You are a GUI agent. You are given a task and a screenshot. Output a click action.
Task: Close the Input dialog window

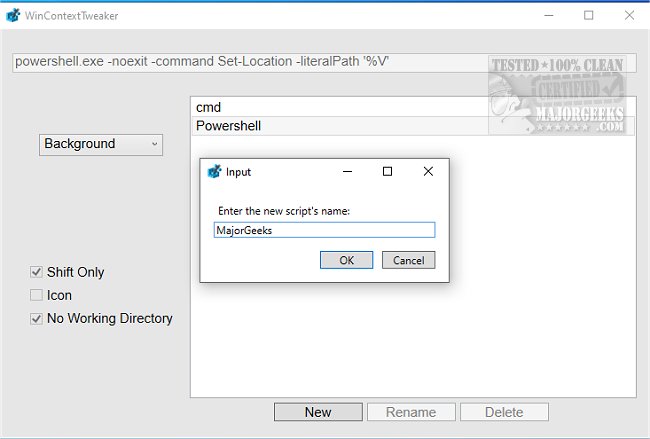coord(428,171)
